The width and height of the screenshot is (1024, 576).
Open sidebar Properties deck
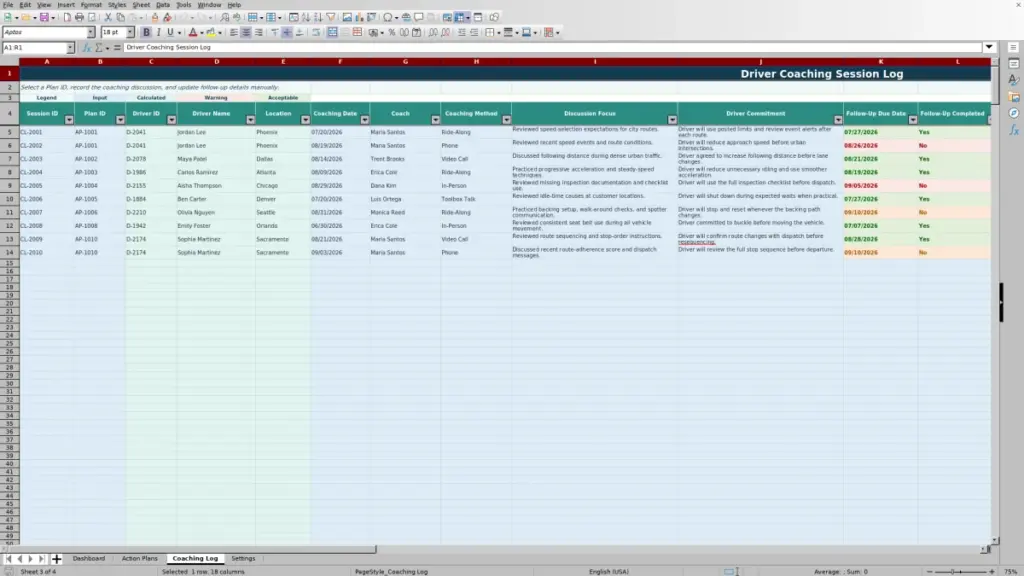(x=1014, y=63)
